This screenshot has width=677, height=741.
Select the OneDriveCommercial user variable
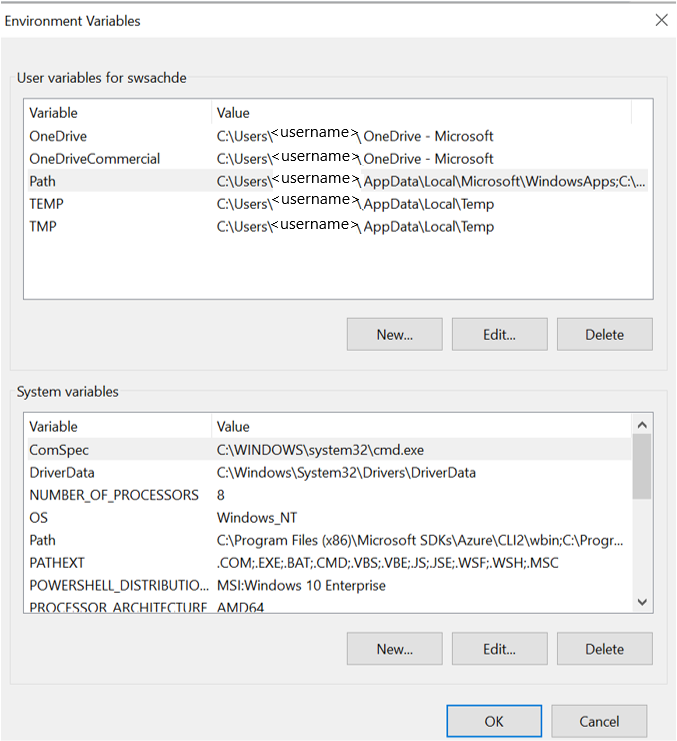tap(338, 159)
